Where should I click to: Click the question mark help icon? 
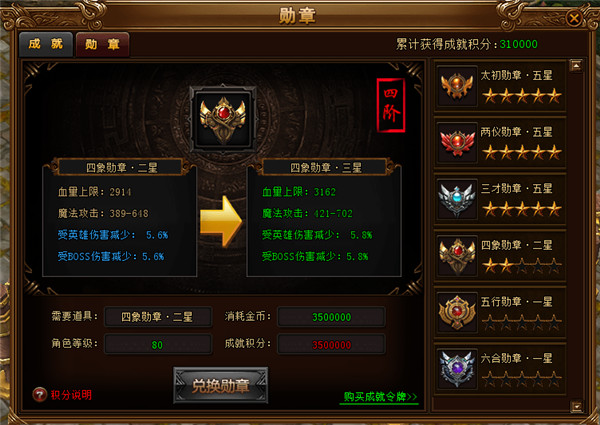pos(39,394)
